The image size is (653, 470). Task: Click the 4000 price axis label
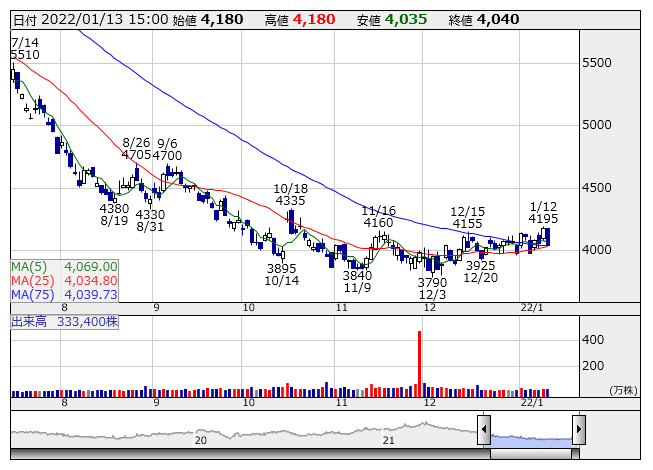[x=597, y=250]
